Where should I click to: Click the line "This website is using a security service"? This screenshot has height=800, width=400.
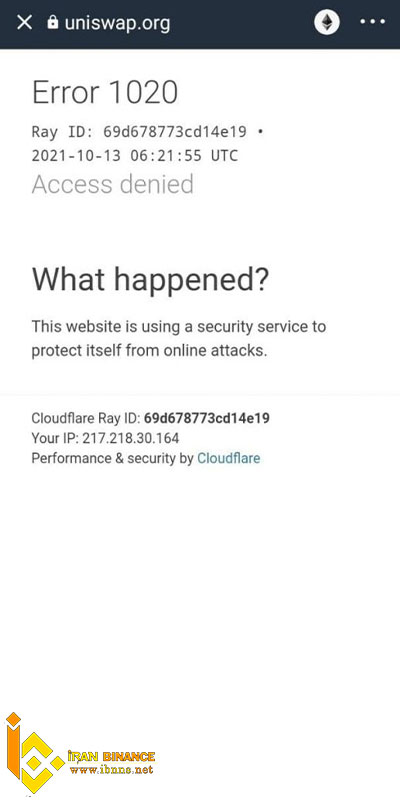pyautogui.click(x=179, y=327)
